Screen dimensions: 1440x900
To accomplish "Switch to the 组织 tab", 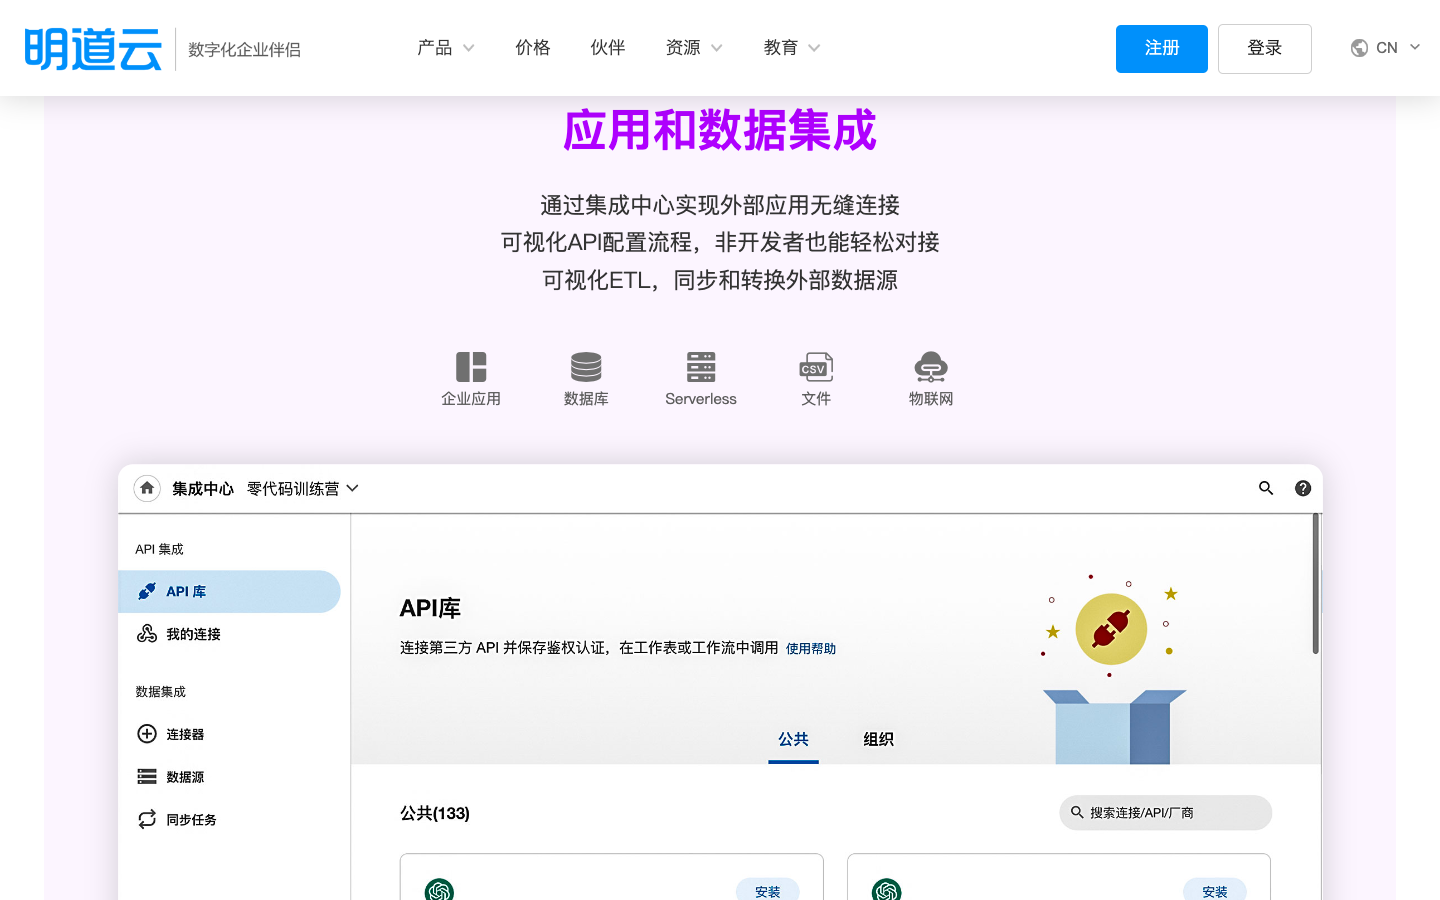I will pyautogui.click(x=878, y=739).
